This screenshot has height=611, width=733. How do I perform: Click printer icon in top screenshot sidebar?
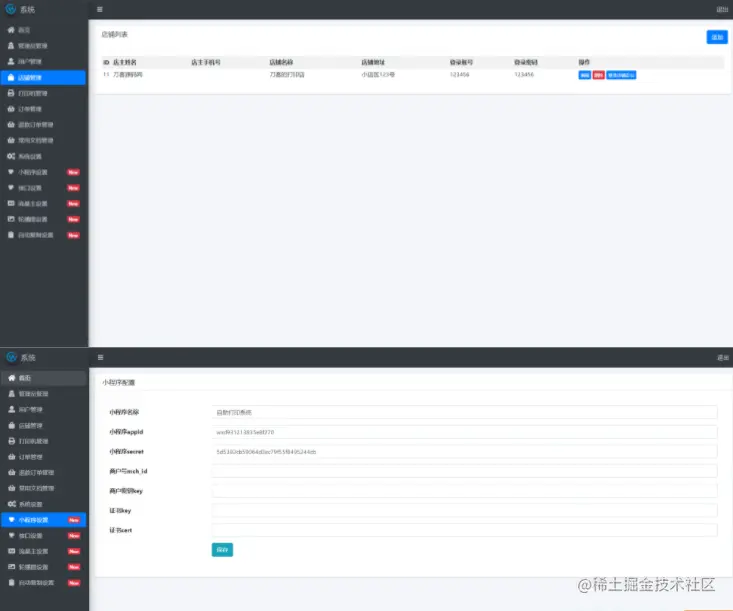tap(11, 93)
